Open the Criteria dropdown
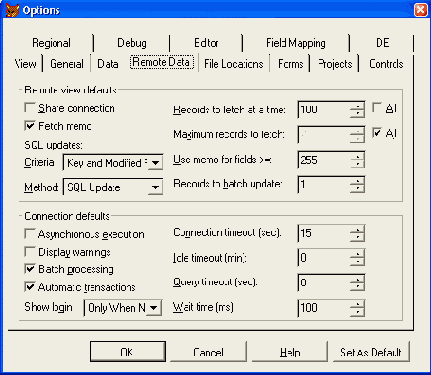This screenshot has width=431, height=375. coord(155,163)
